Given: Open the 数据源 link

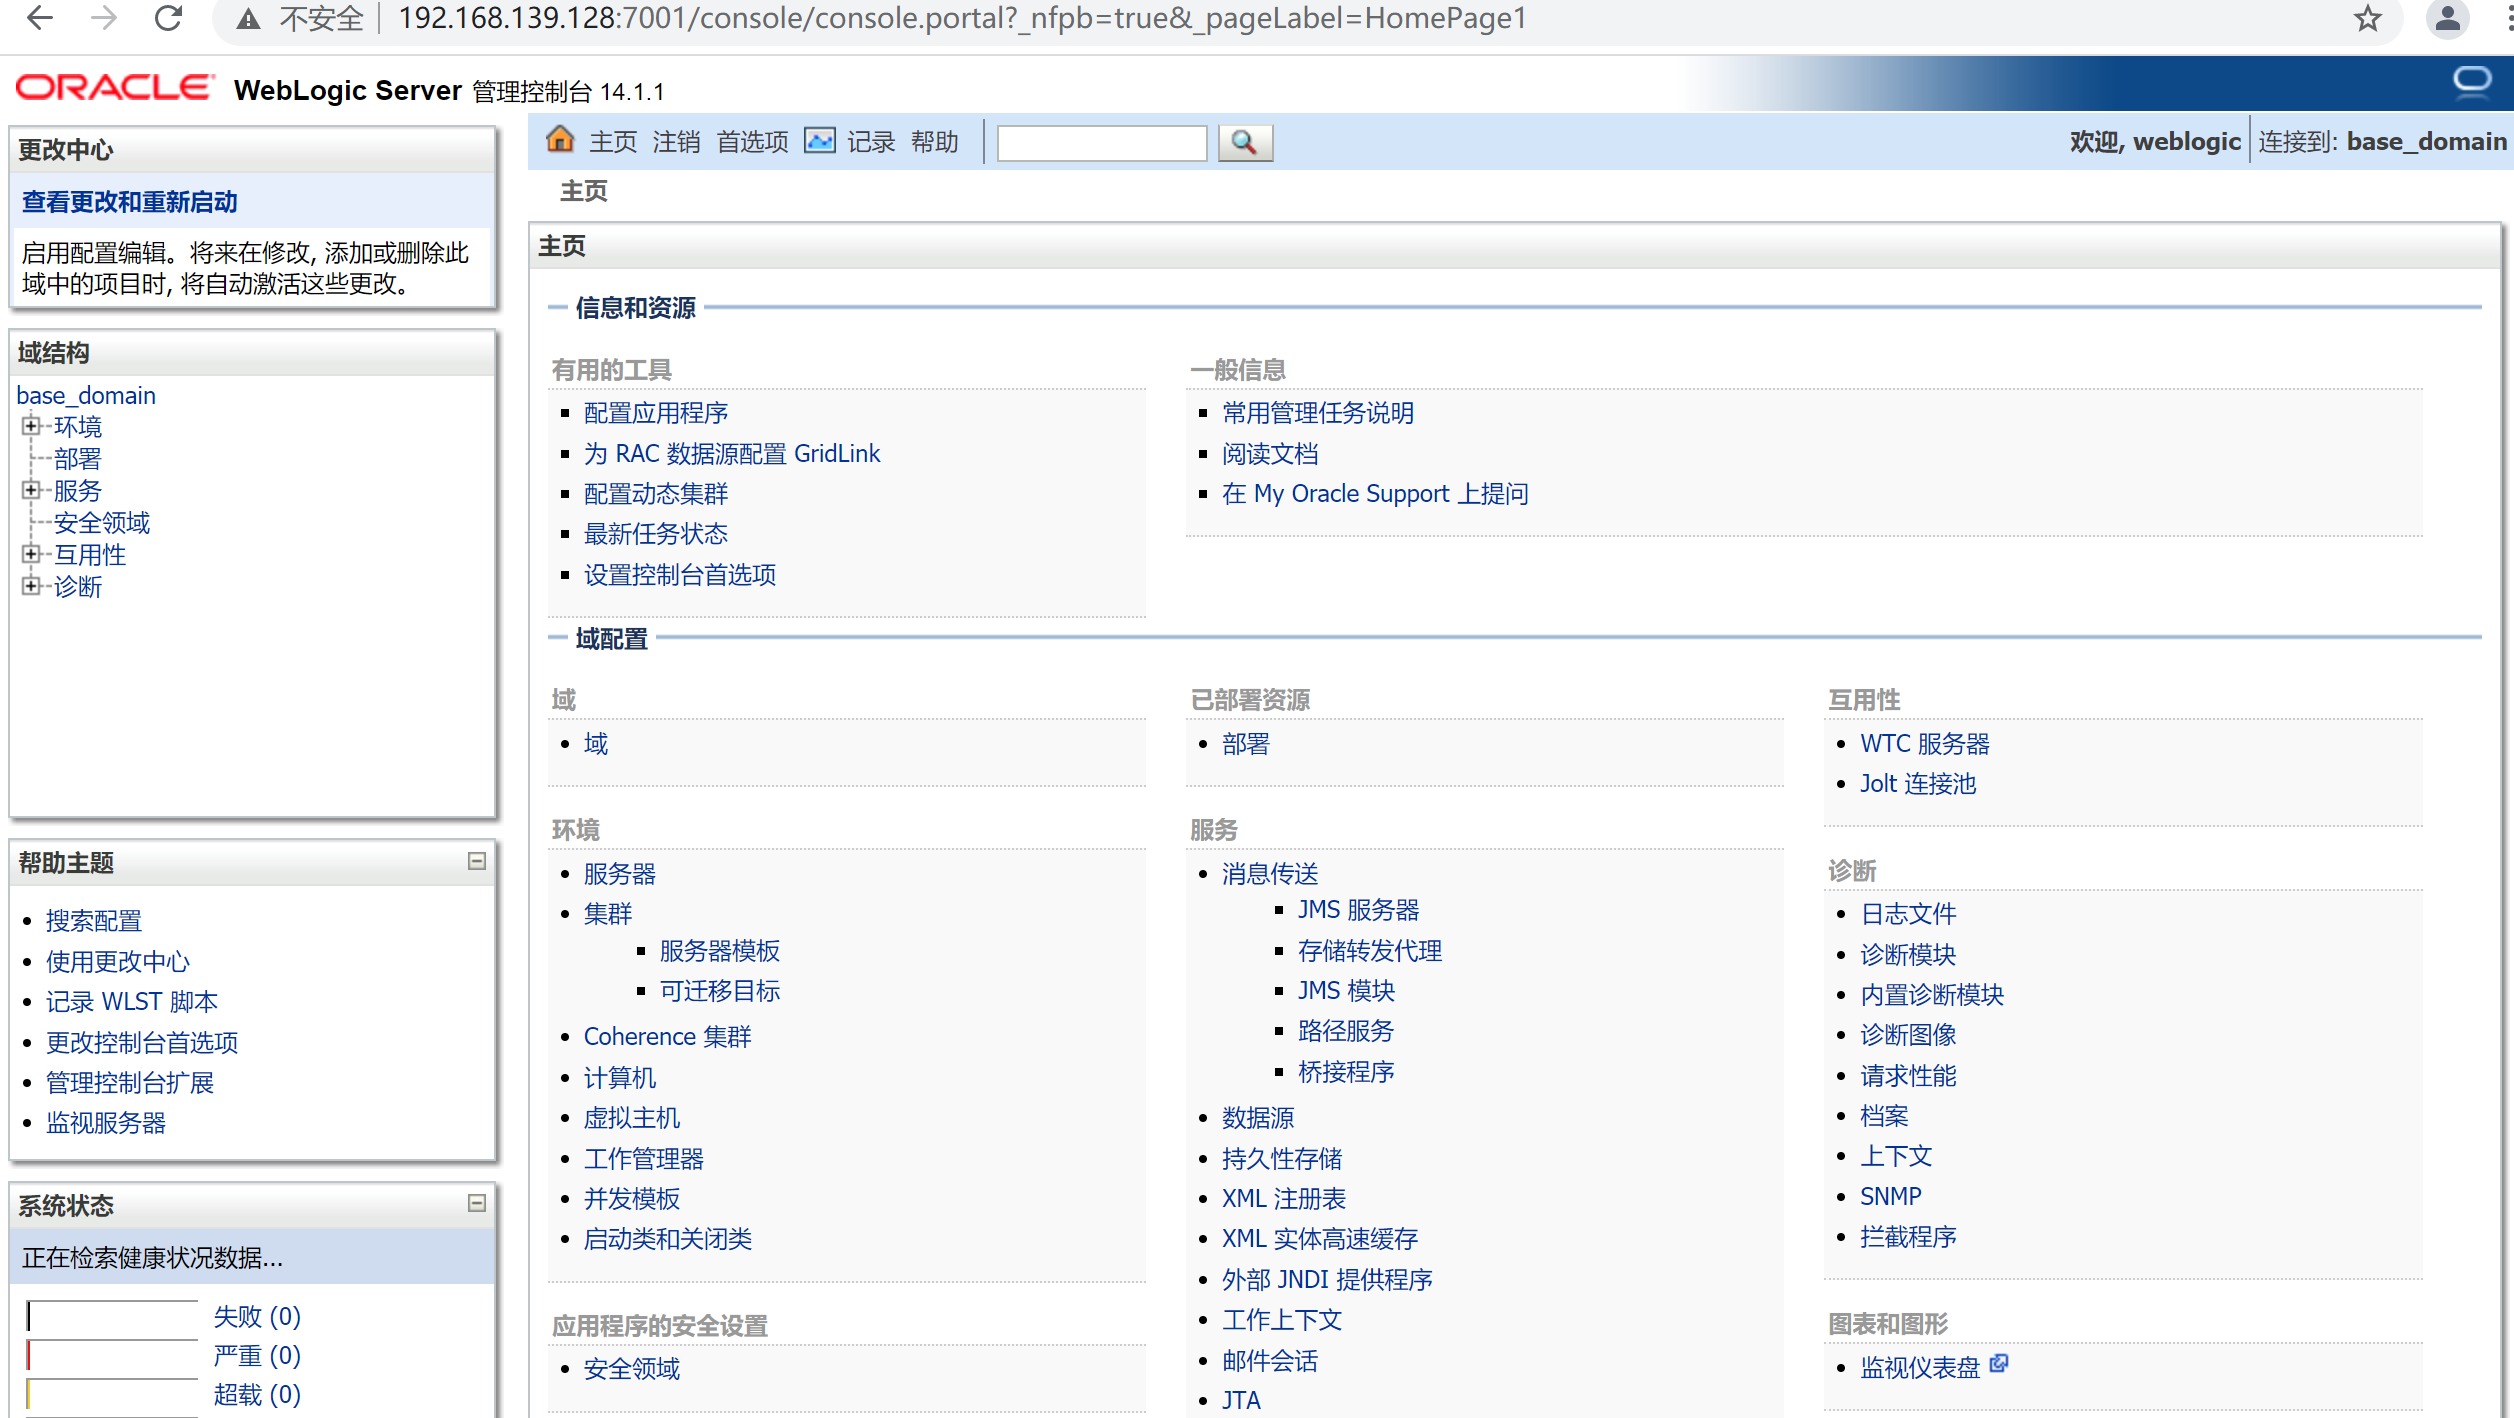Looking at the screenshot, I should pyautogui.click(x=1258, y=1118).
